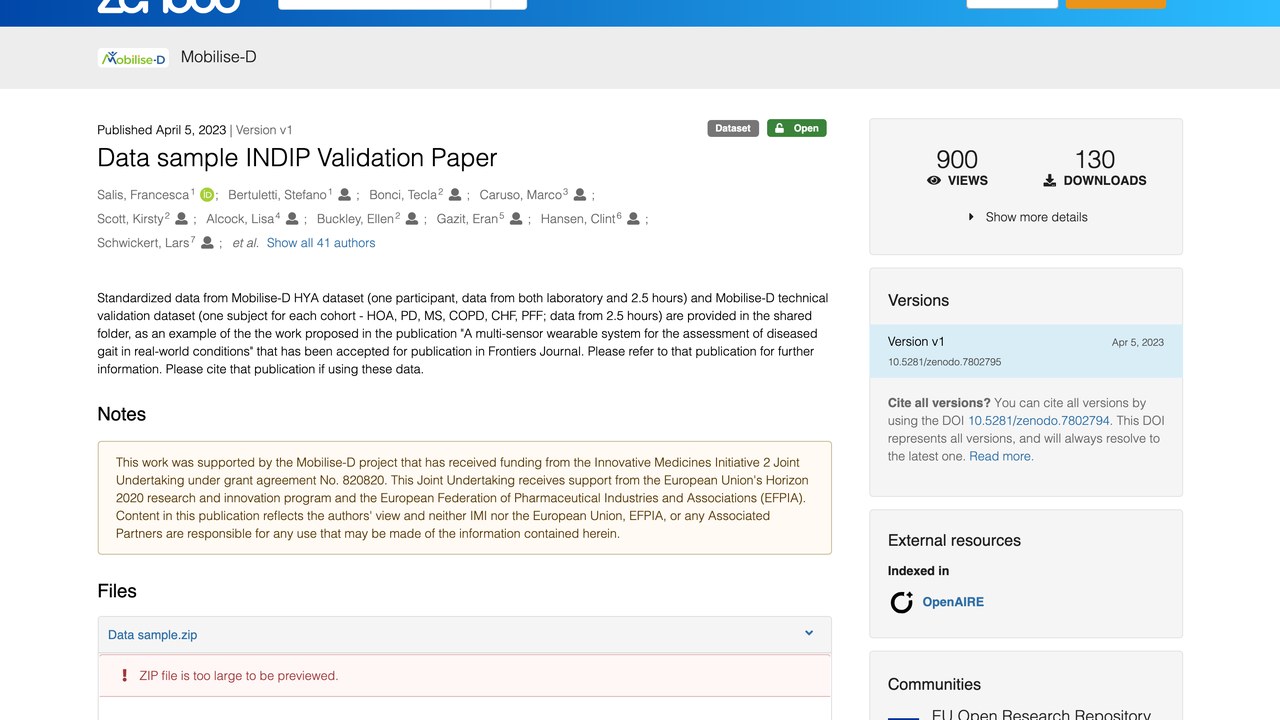Click the Notes heading
The width and height of the screenshot is (1280, 720).
coord(122,414)
